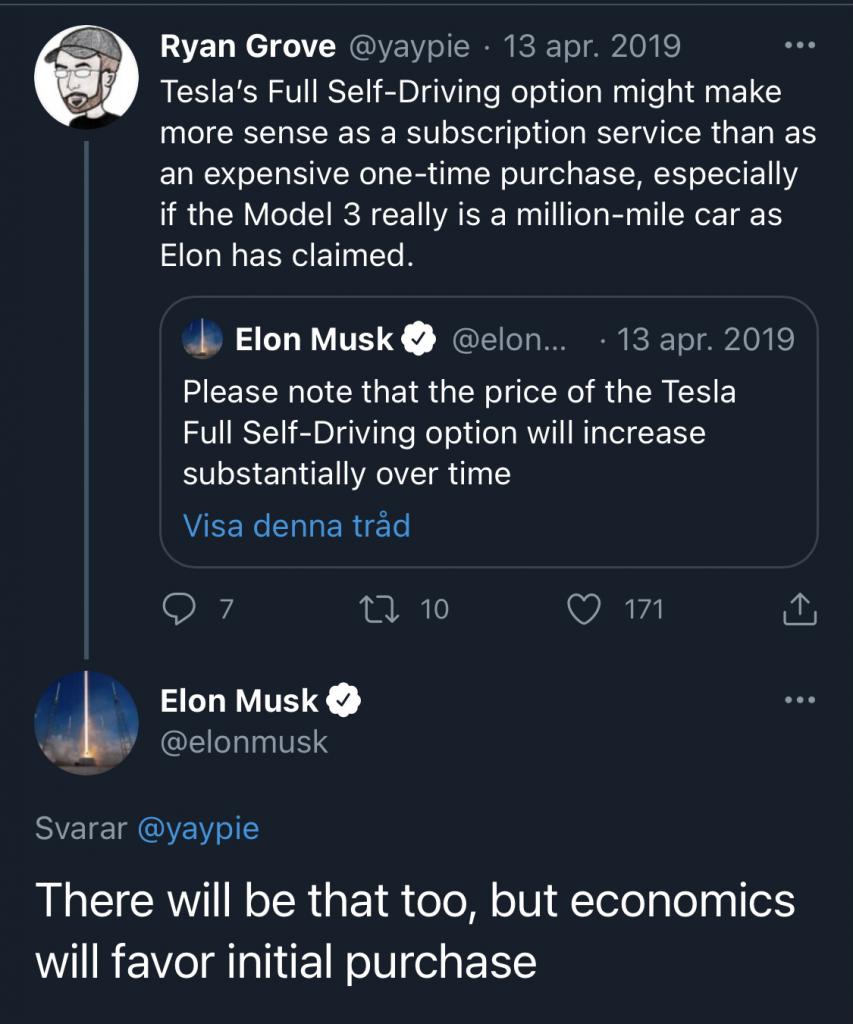This screenshot has height=1024, width=853.
Task: Open the @yaypie mention after 'Svarar'
Action: (199, 829)
